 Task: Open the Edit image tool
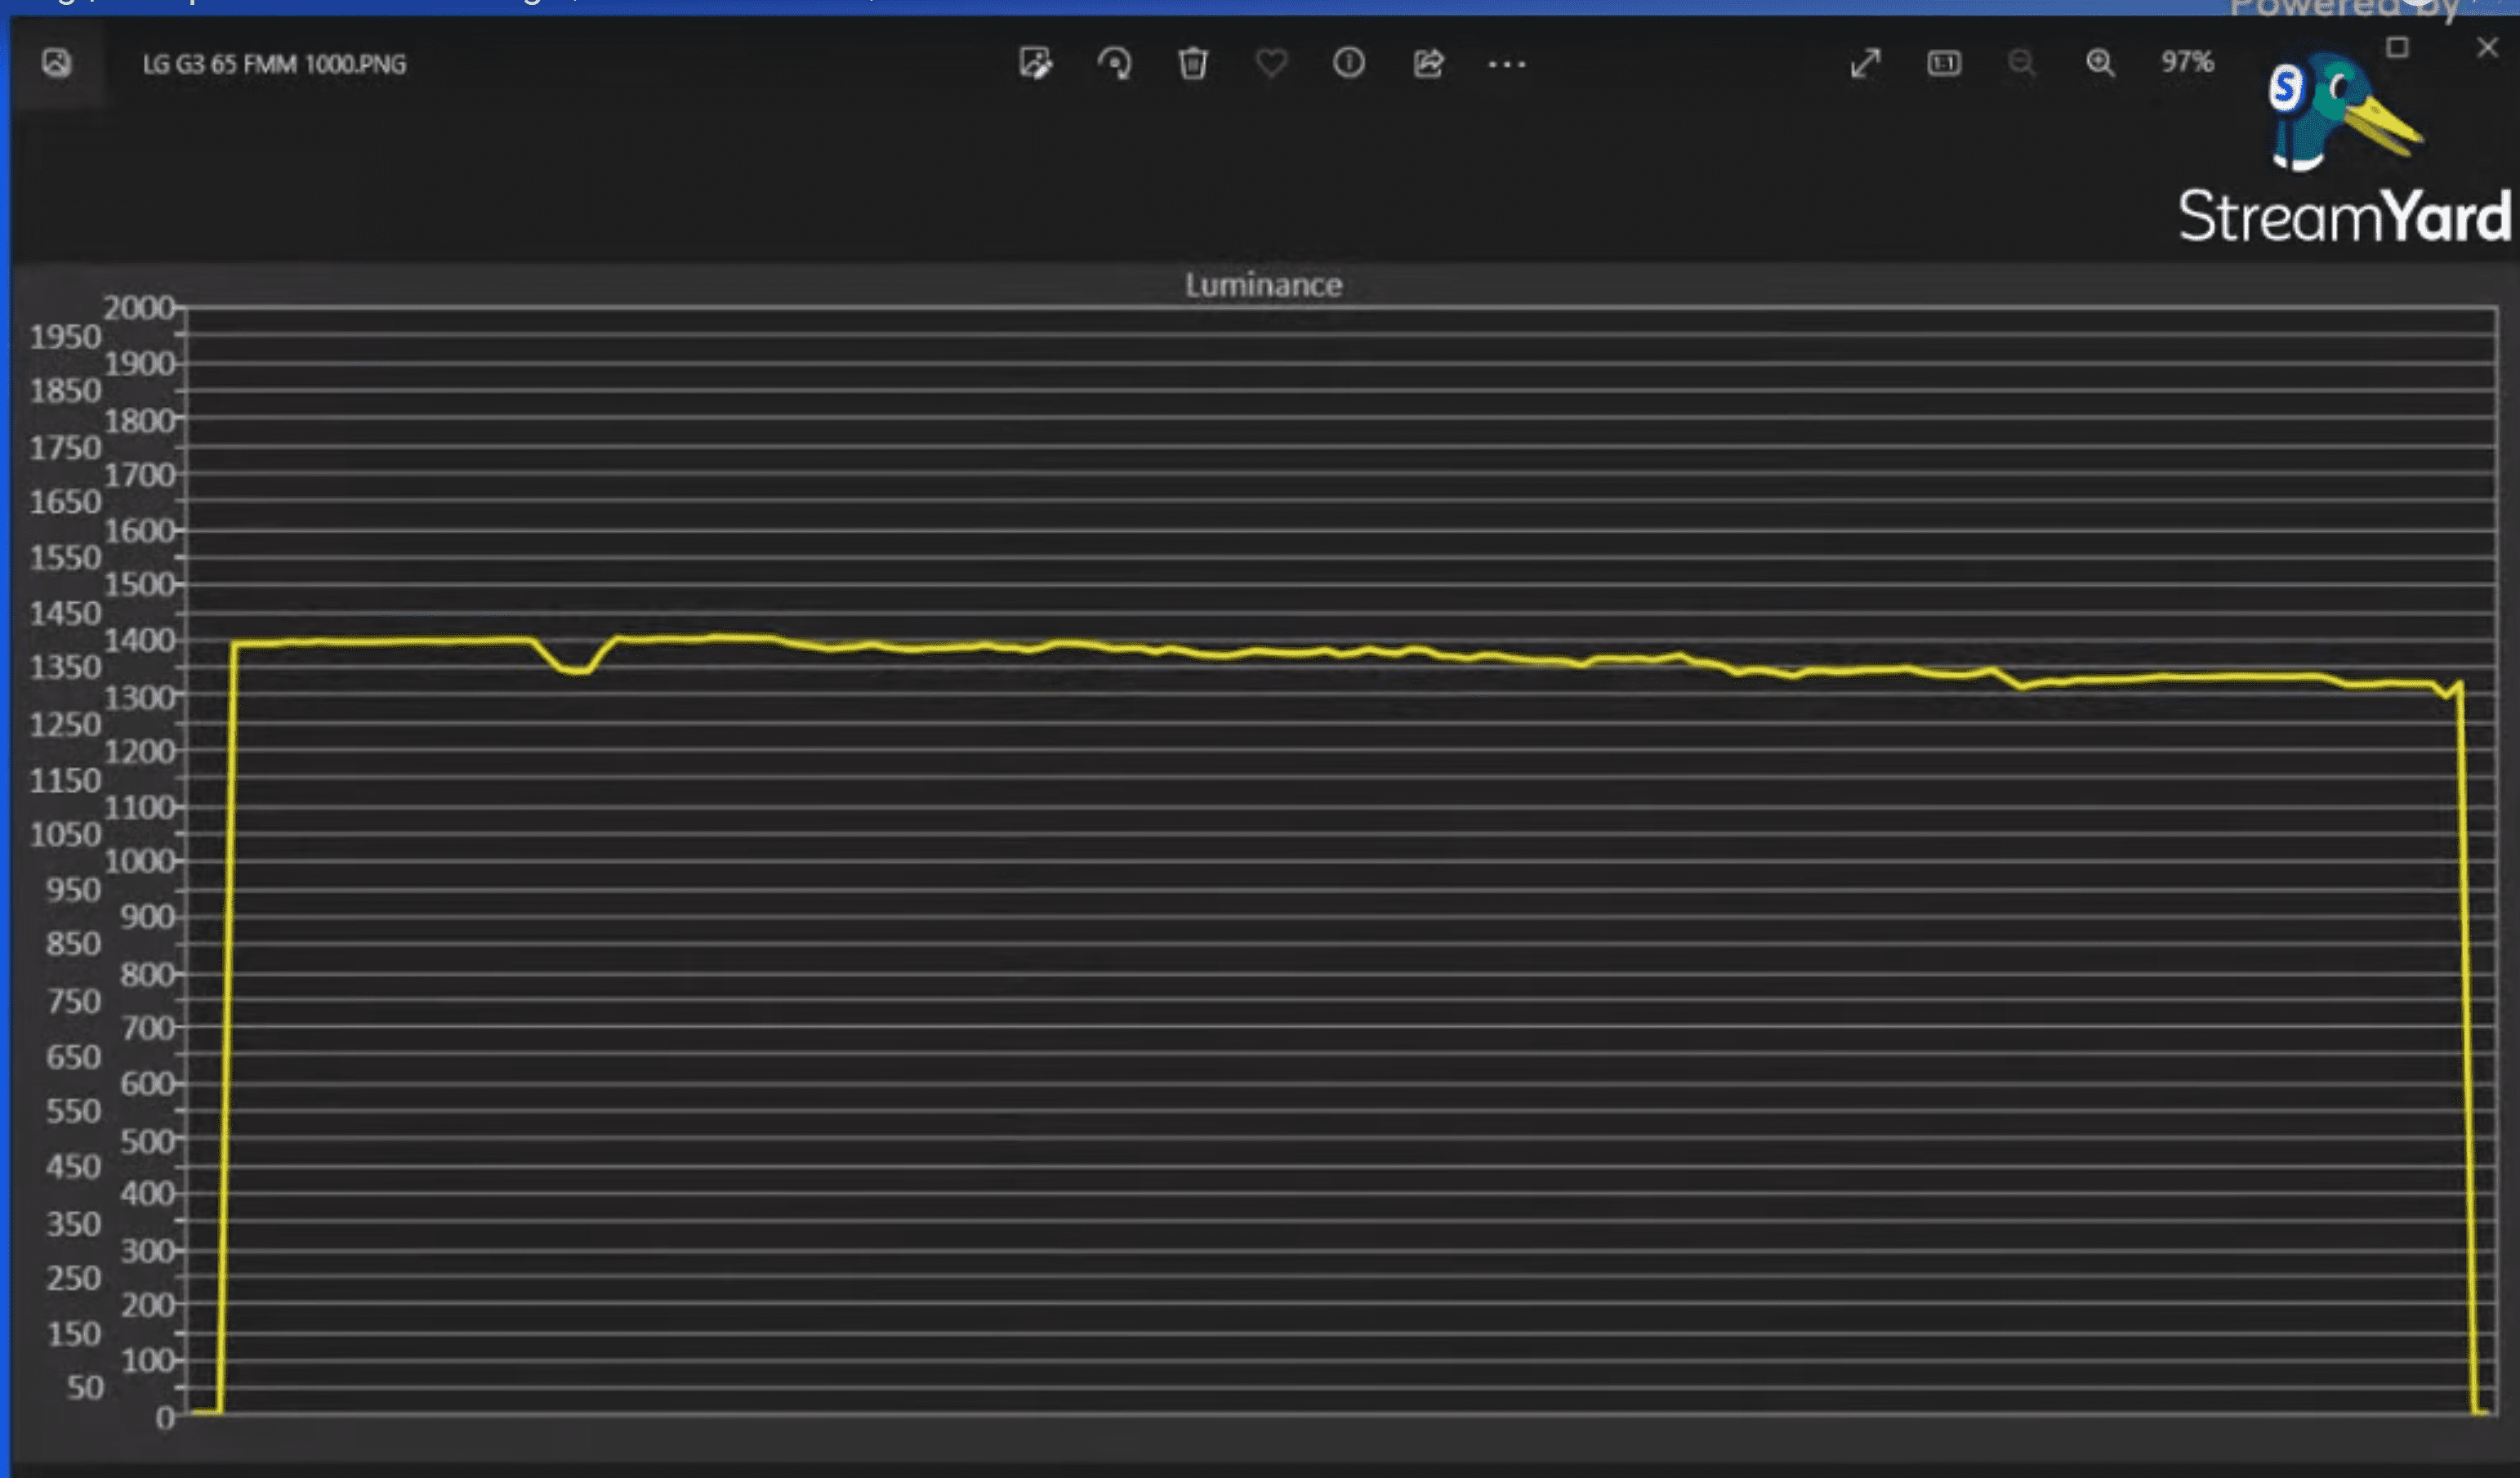1035,63
